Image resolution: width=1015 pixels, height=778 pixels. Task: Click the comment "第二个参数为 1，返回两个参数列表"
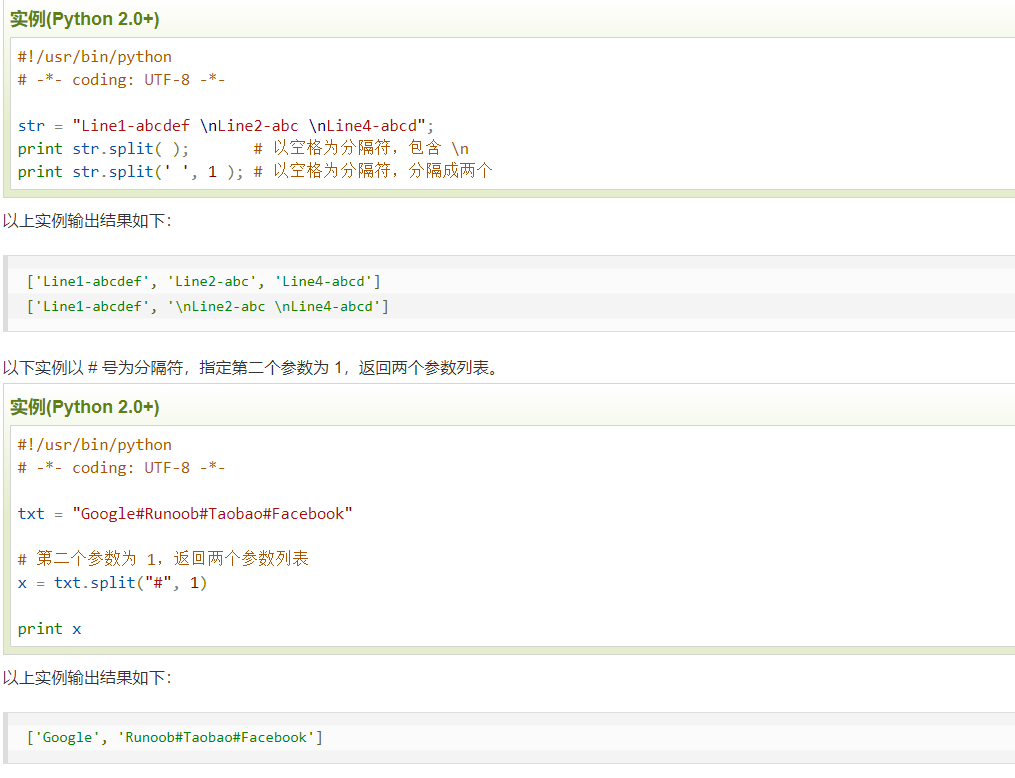[163, 558]
